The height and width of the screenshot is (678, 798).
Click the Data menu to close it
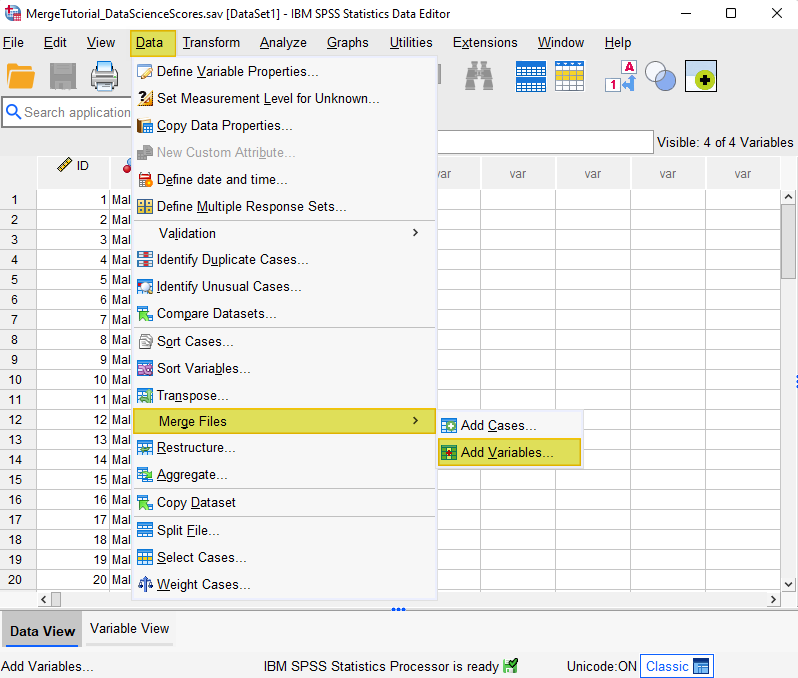tap(153, 43)
